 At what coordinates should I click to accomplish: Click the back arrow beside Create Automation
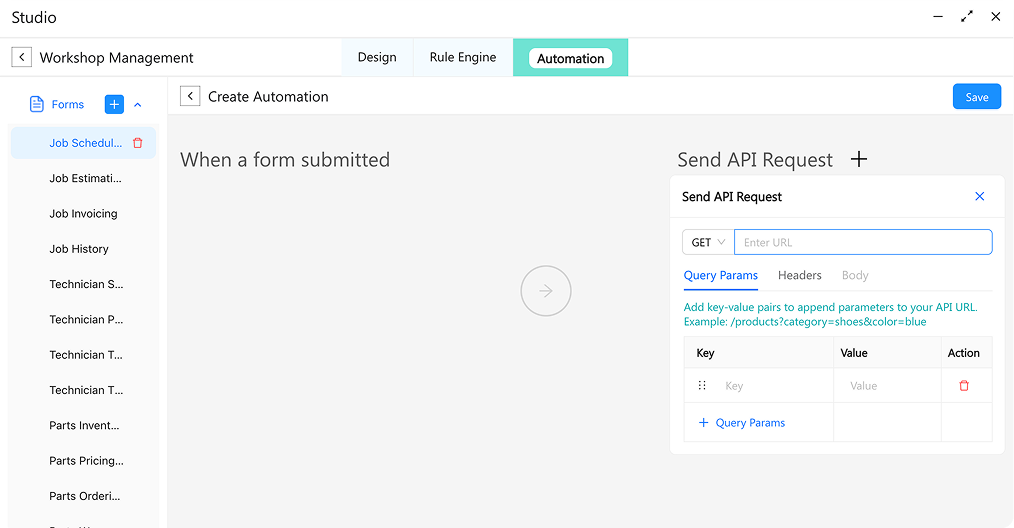(x=190, y=96)
